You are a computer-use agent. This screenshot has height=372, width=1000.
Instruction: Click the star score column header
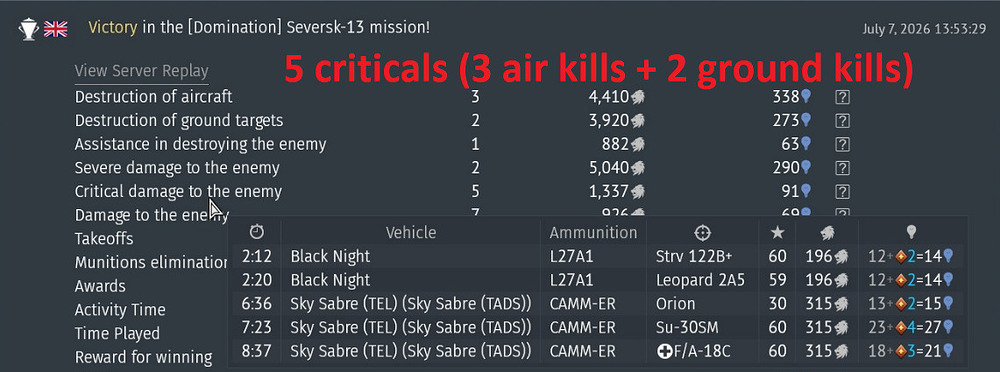776,232
